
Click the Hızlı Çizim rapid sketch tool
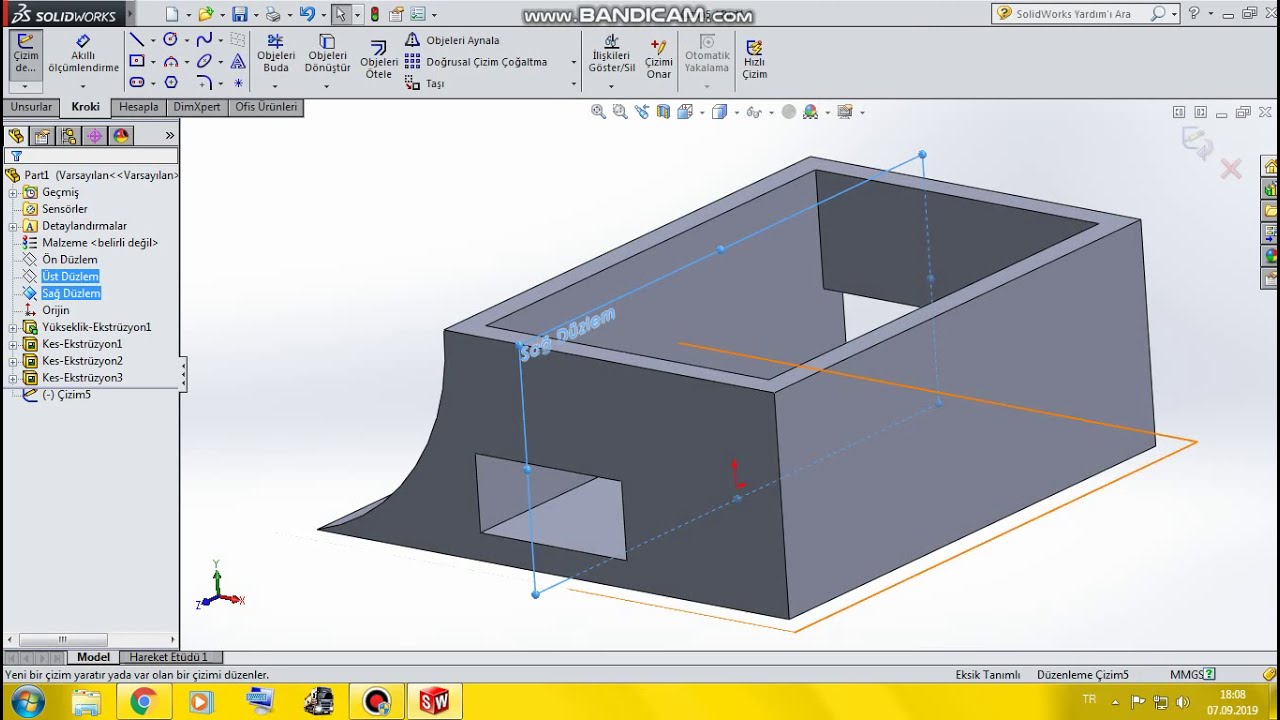754,60
